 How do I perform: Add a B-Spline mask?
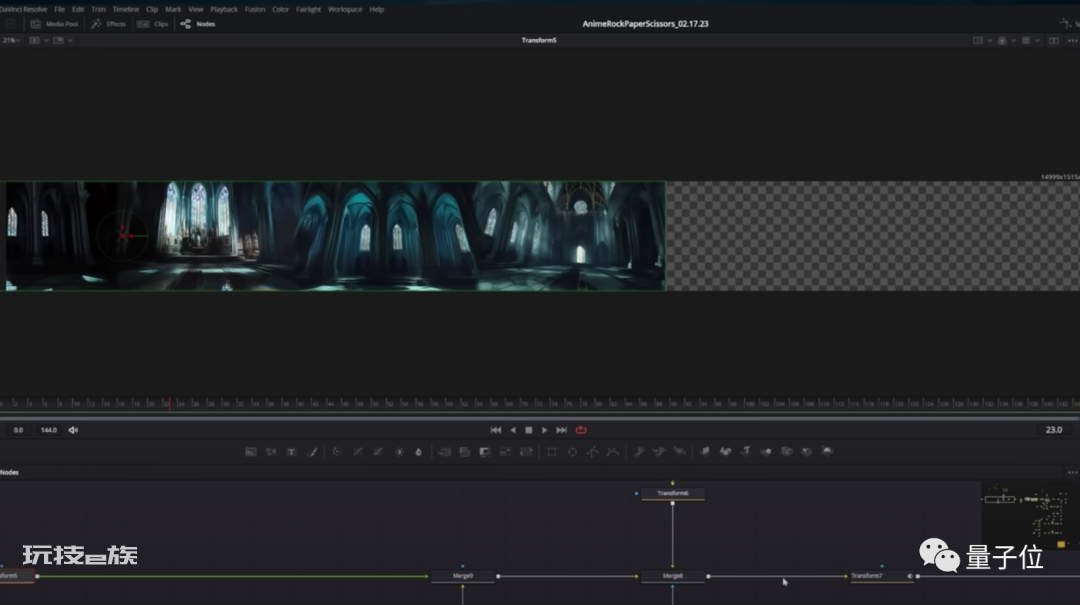click(613, 451)
